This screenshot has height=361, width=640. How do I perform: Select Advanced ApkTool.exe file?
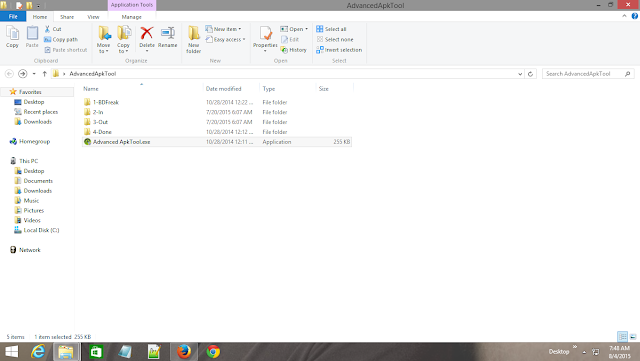point(217,142)
